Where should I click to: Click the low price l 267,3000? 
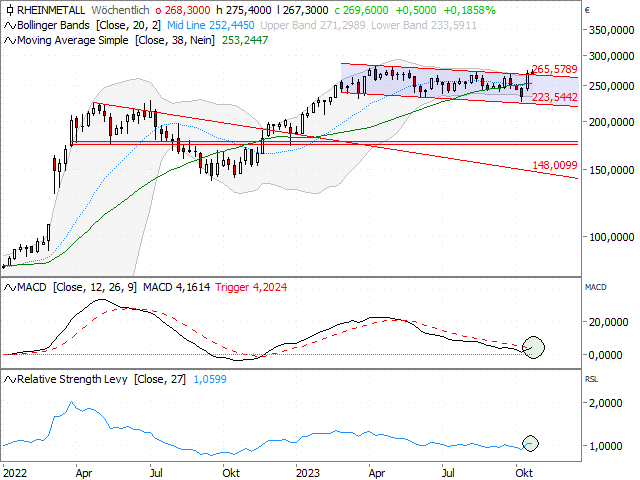pos(302,10)
